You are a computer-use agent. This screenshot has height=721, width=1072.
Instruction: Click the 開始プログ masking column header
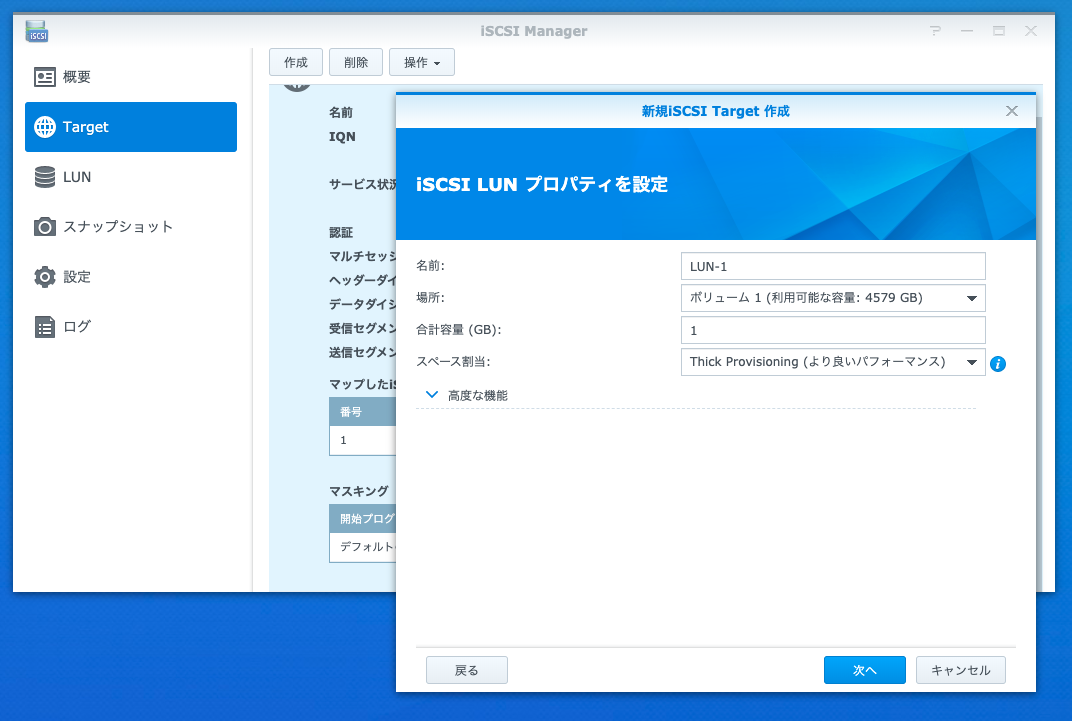click(362, 519)
